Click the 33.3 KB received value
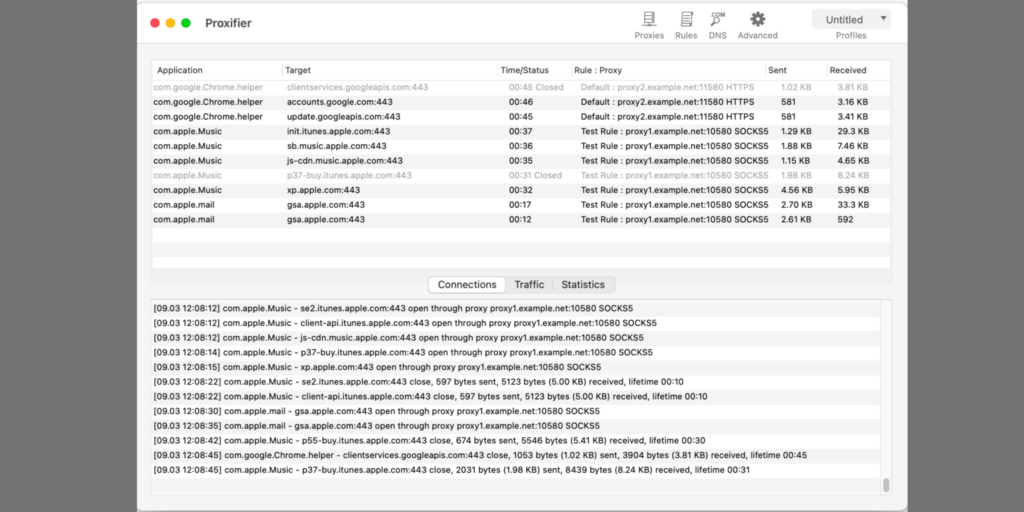 click(854, 205)
